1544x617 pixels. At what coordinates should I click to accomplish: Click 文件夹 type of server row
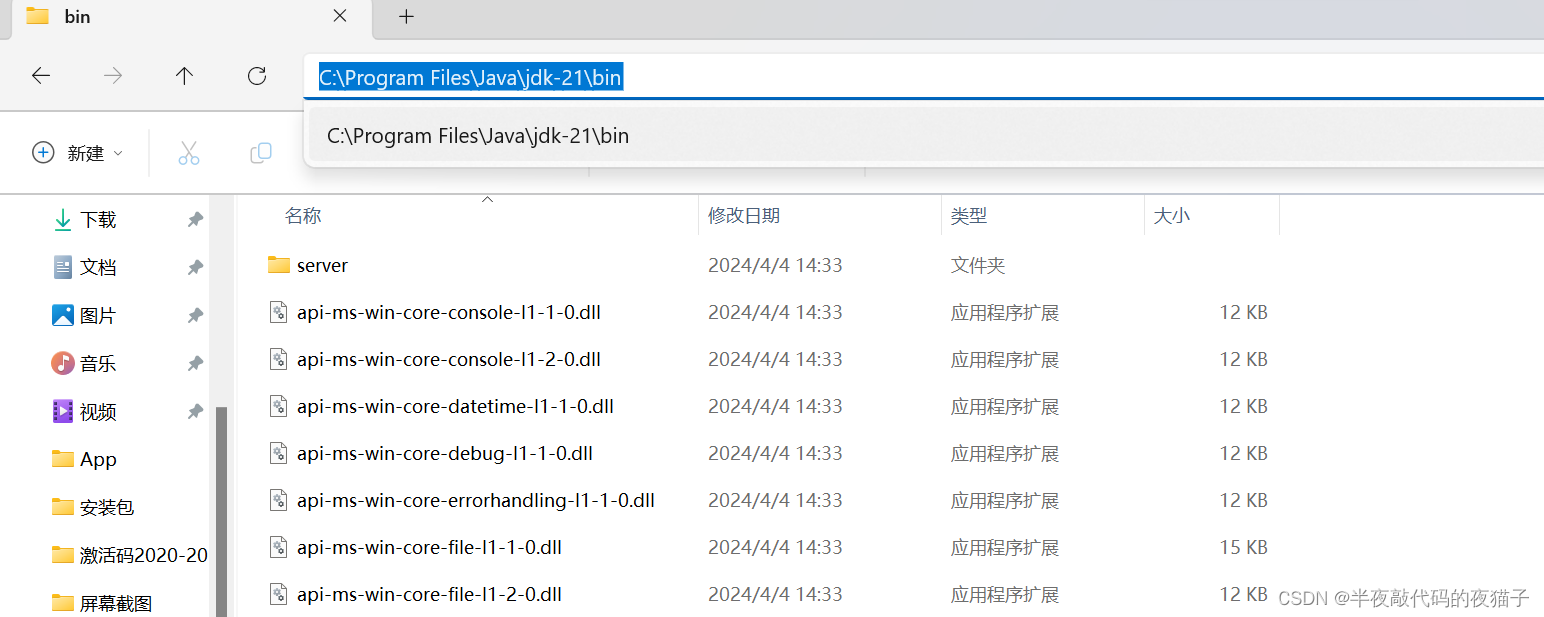click(977, 265)
